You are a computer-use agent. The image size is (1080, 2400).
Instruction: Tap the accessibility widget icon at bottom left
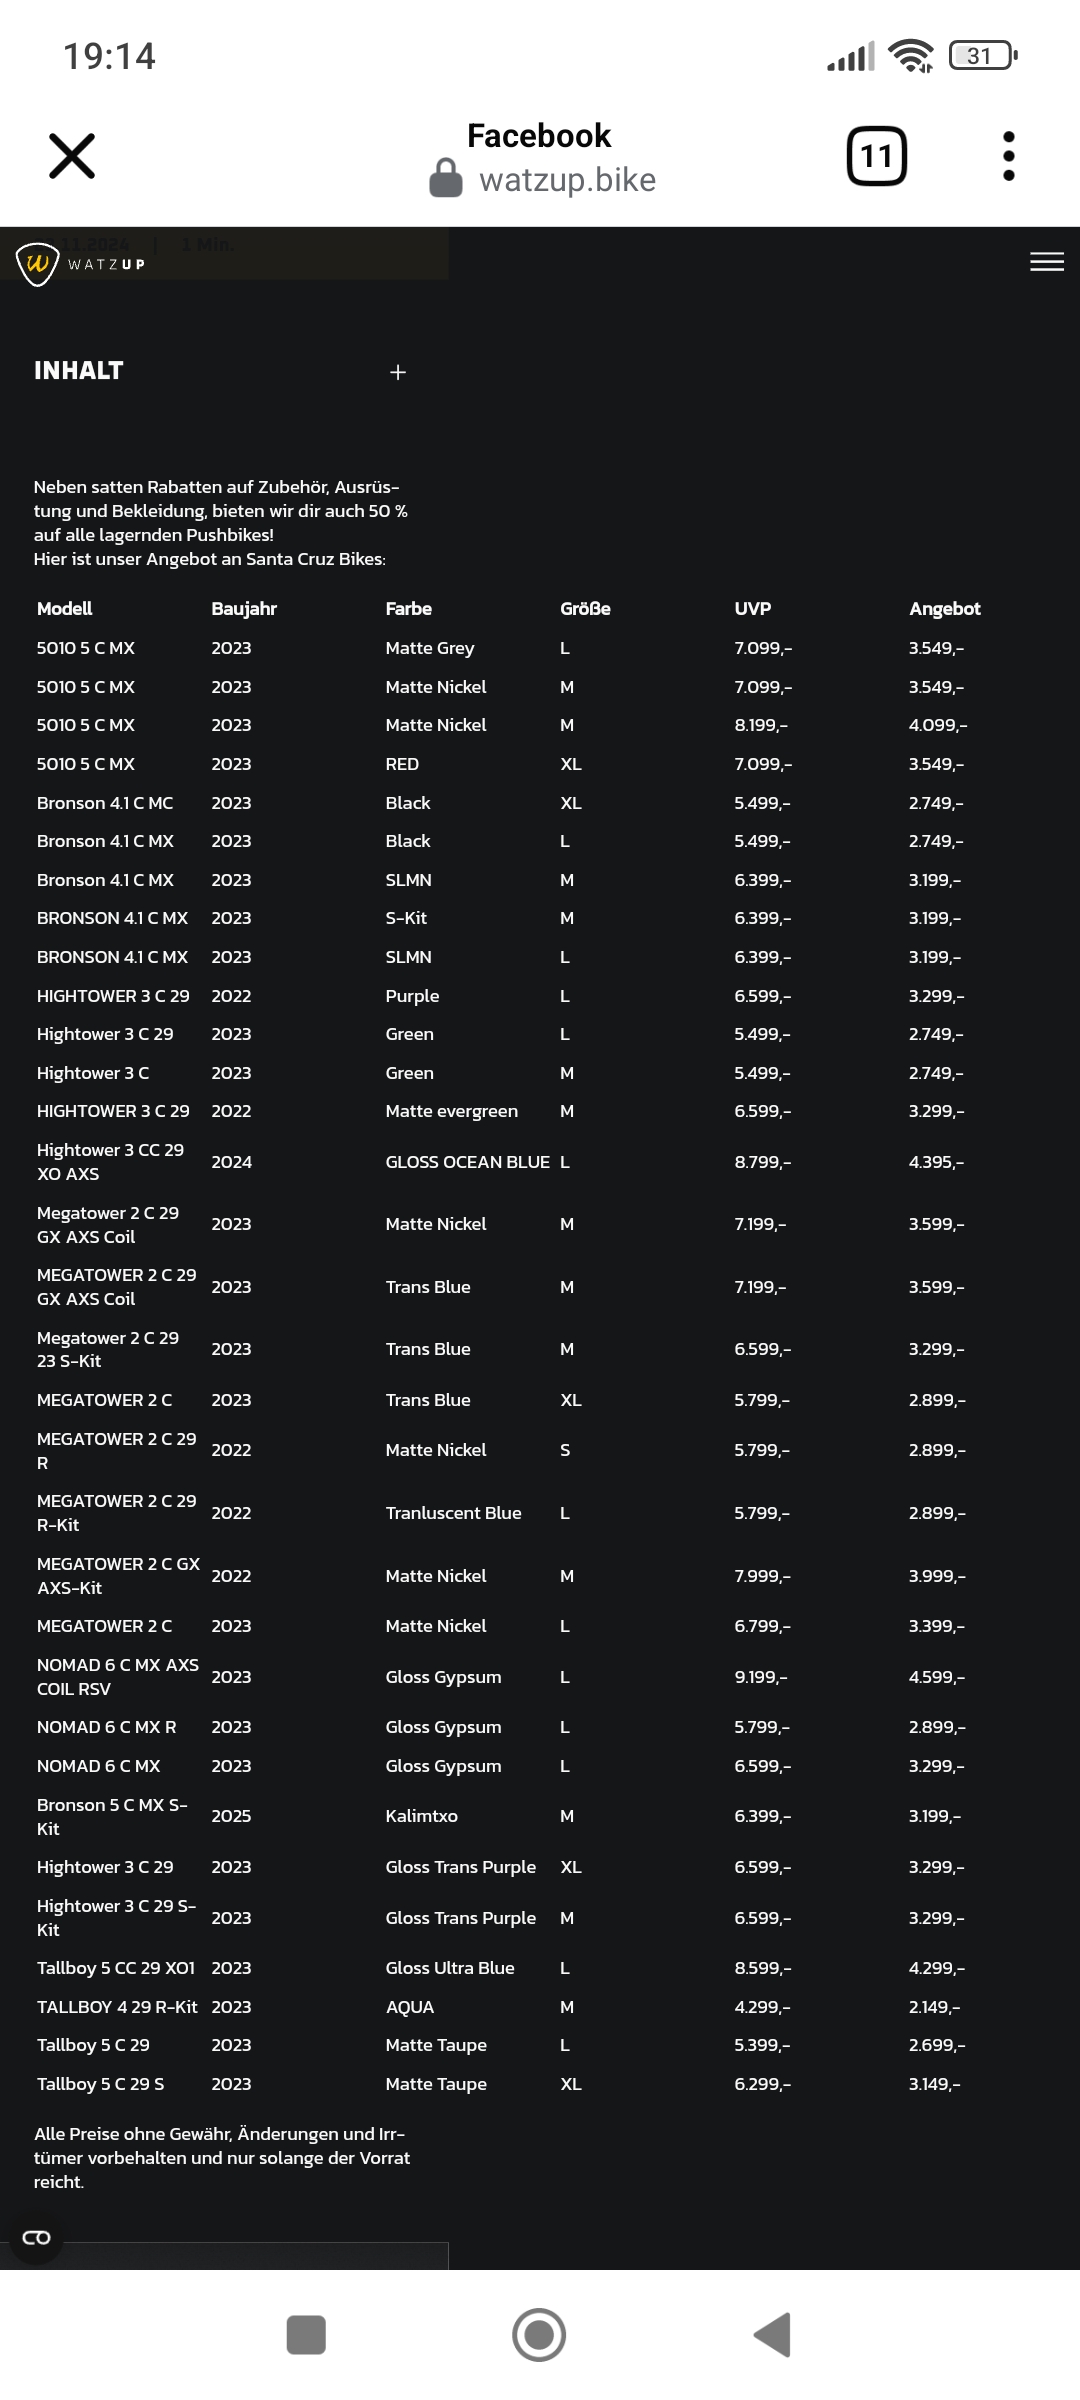[x=36, y=2237]
